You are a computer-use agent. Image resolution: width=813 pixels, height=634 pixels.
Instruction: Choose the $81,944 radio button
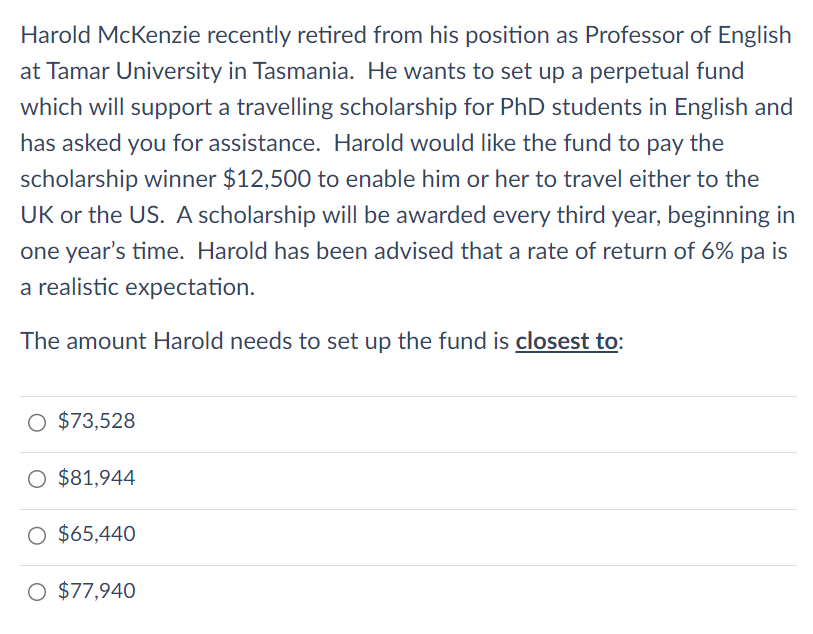point(39,479)
